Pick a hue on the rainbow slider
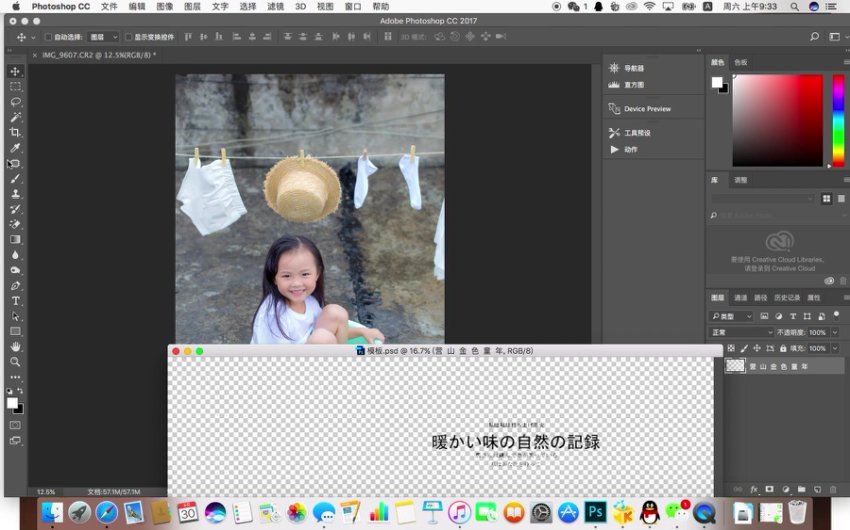 point(838,120)
